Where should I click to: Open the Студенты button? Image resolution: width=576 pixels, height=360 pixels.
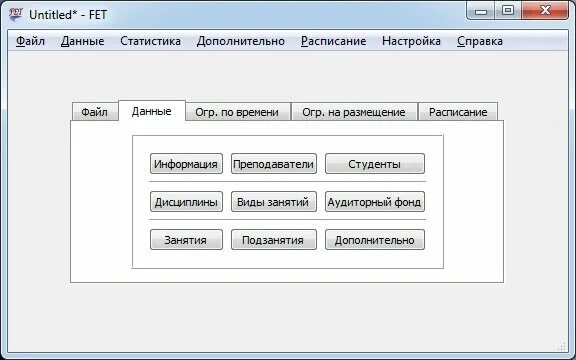tap(375, 164)
